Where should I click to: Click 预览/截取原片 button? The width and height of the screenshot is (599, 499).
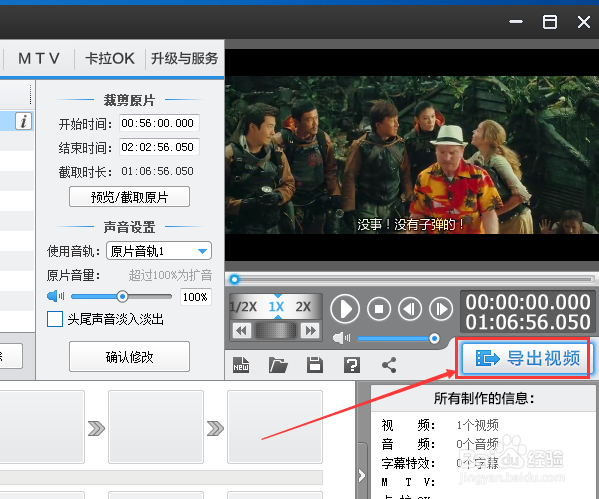(129, 197)
